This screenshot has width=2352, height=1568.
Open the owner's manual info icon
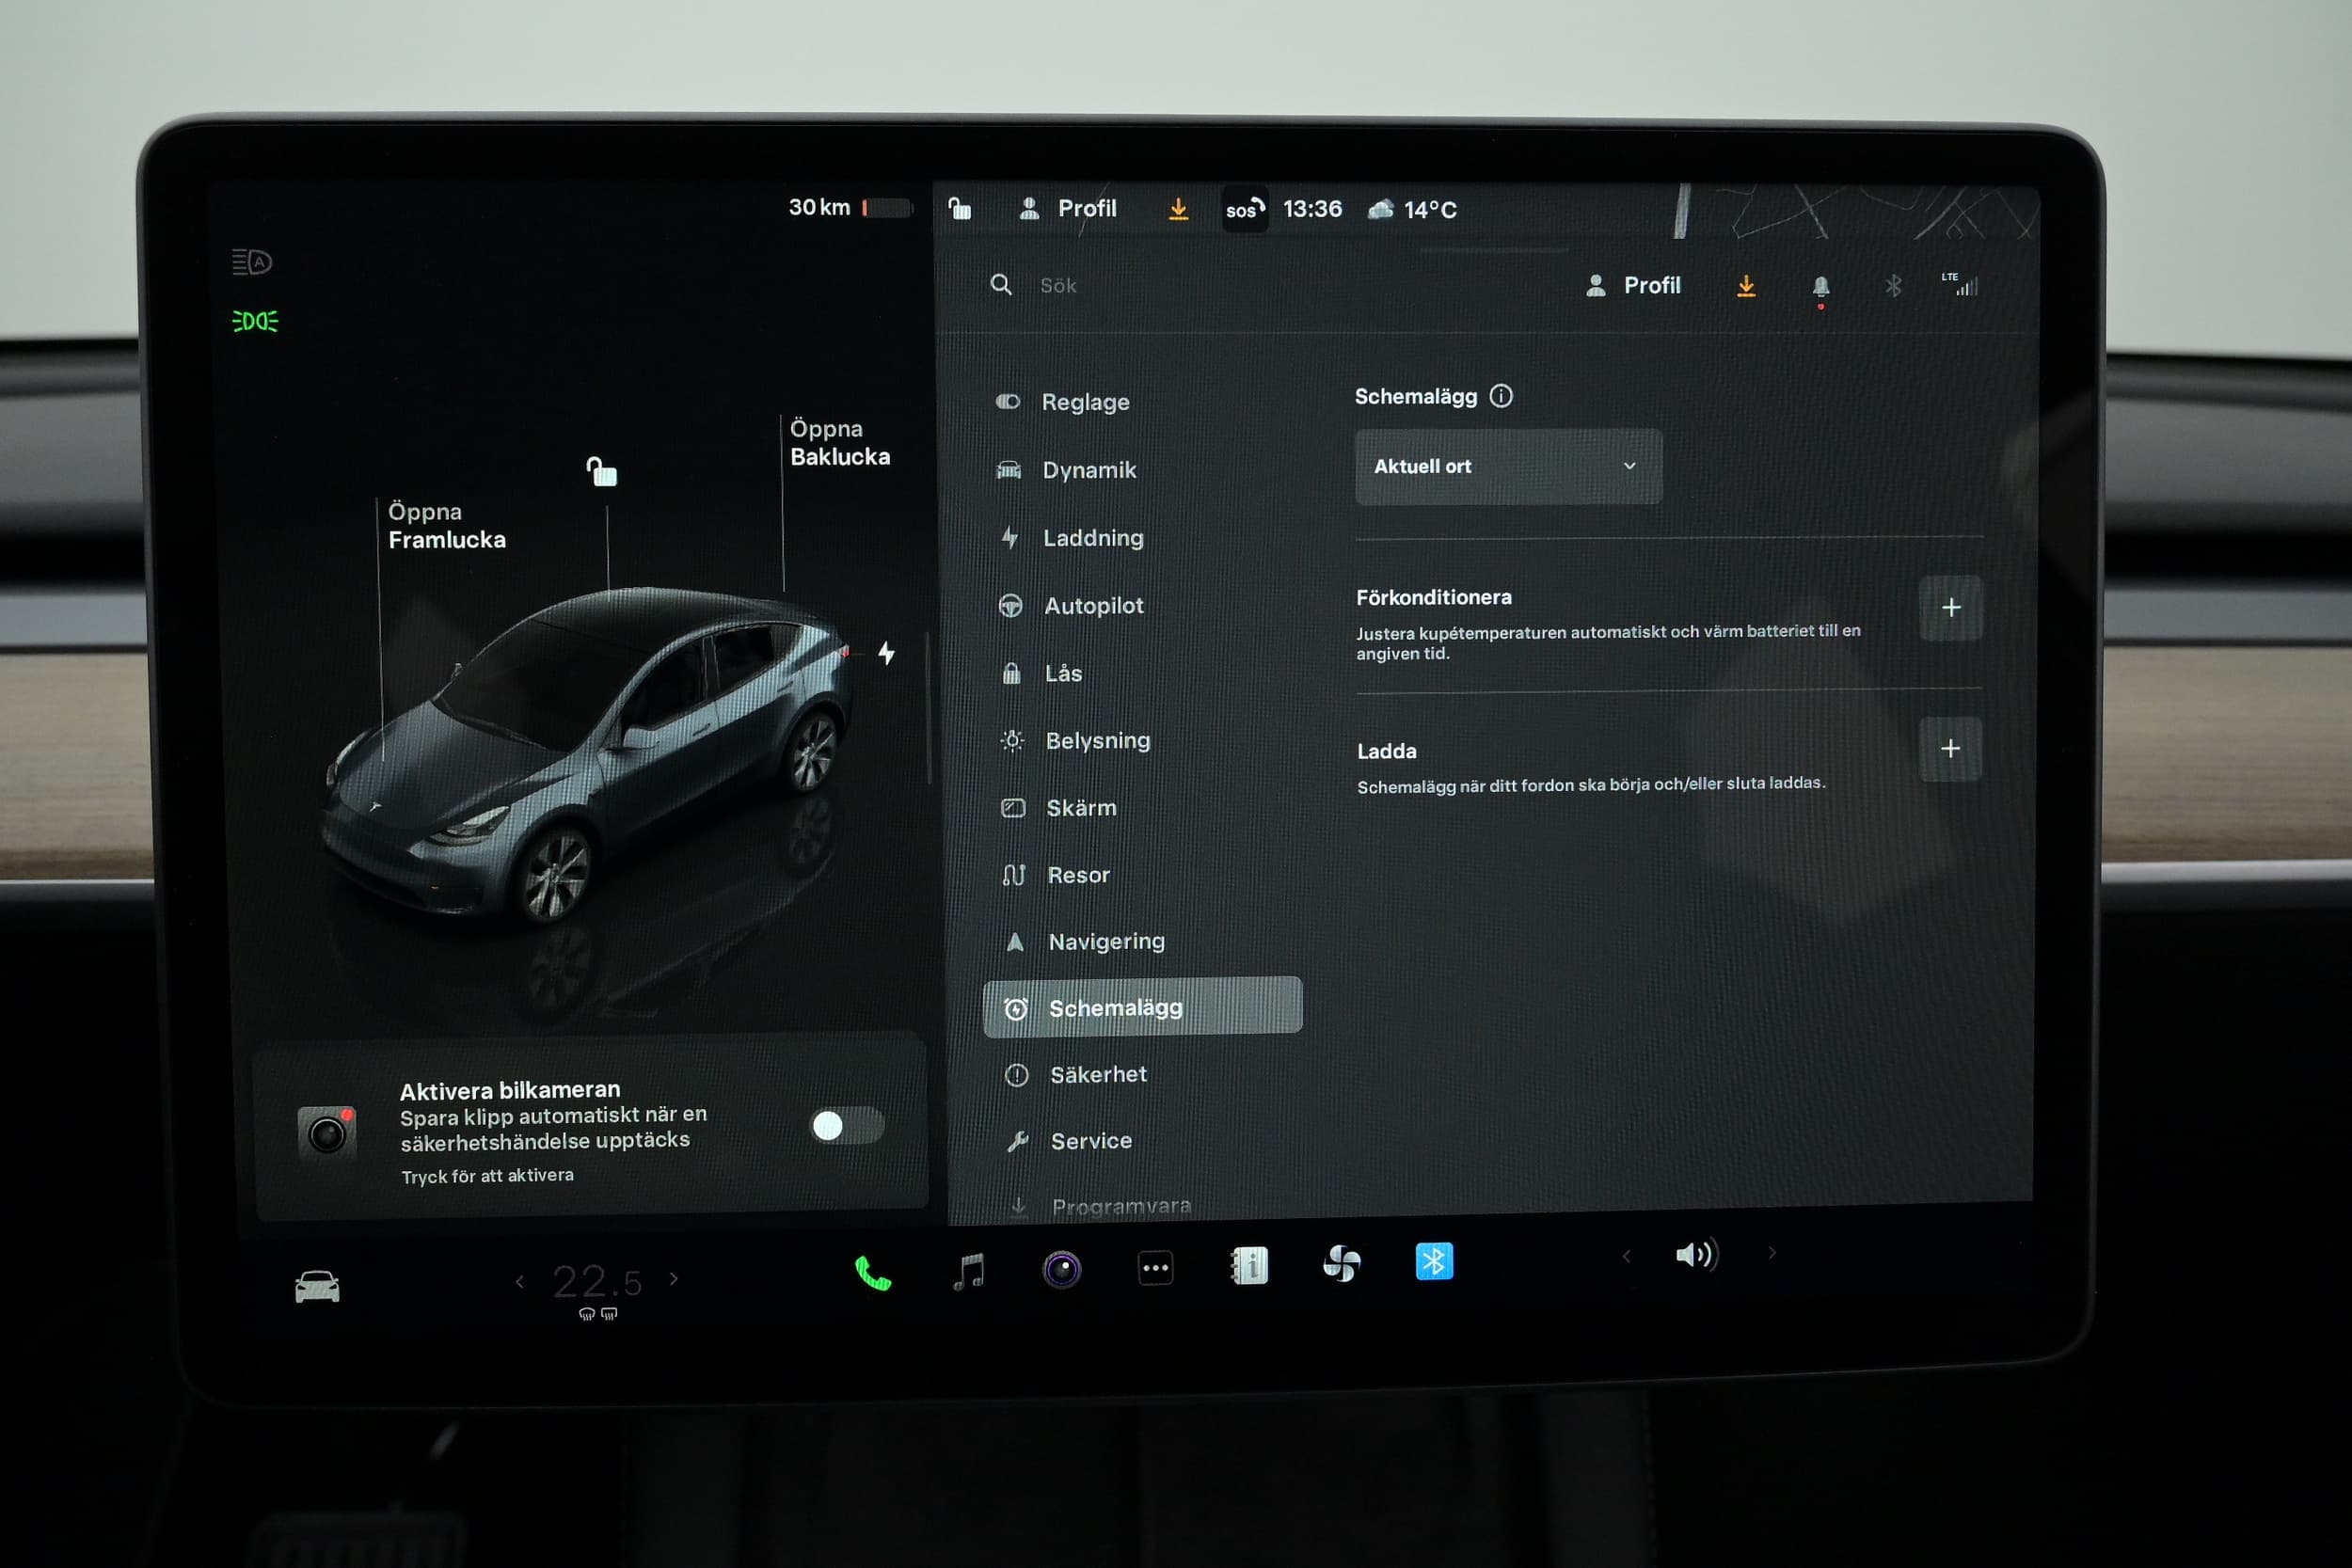click(x=1249, y=1265)
